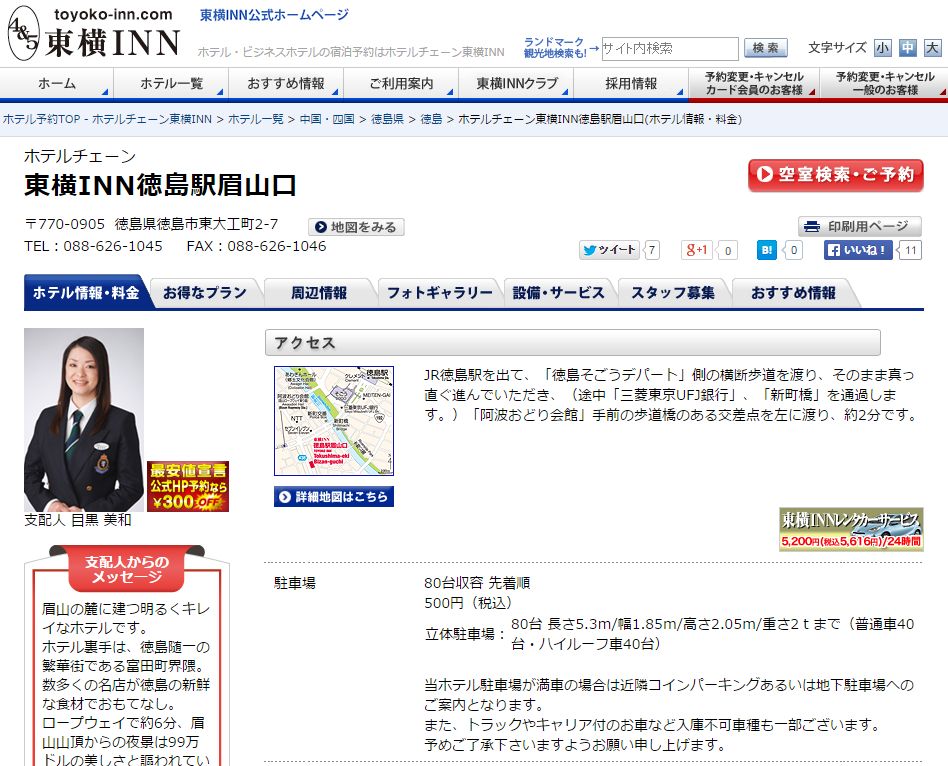Open the 採用情報 navigation menu
Image resolution: width=948 pixels, height=766 pixels.
click(x=631, y=83)
